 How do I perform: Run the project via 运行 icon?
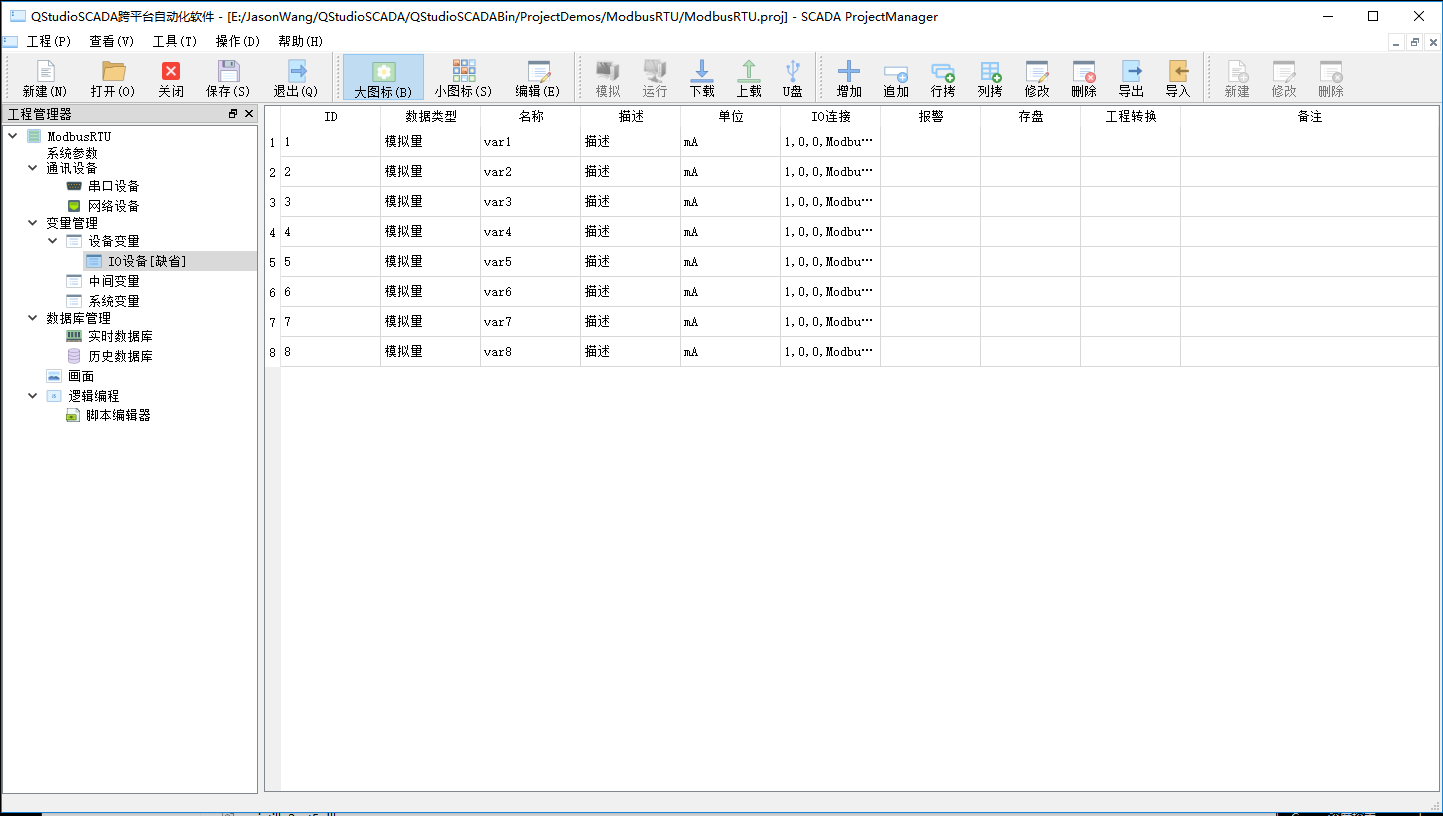click(655, 77)
